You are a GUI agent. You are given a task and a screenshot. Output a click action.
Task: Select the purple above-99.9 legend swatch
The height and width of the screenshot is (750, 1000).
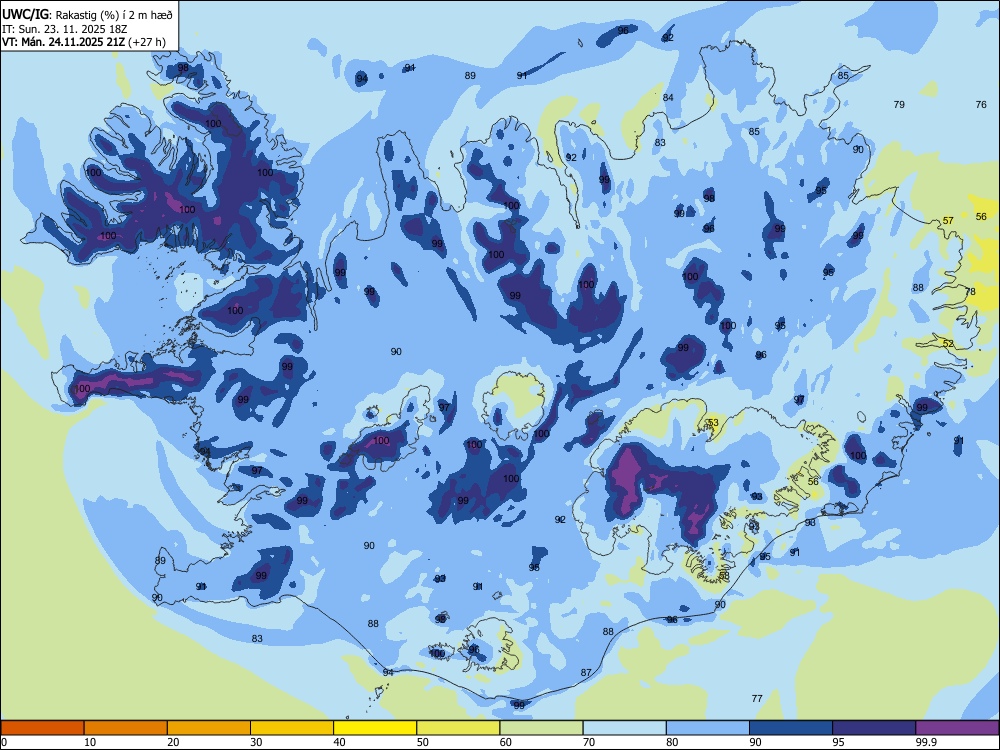click(x=957, y=728)
